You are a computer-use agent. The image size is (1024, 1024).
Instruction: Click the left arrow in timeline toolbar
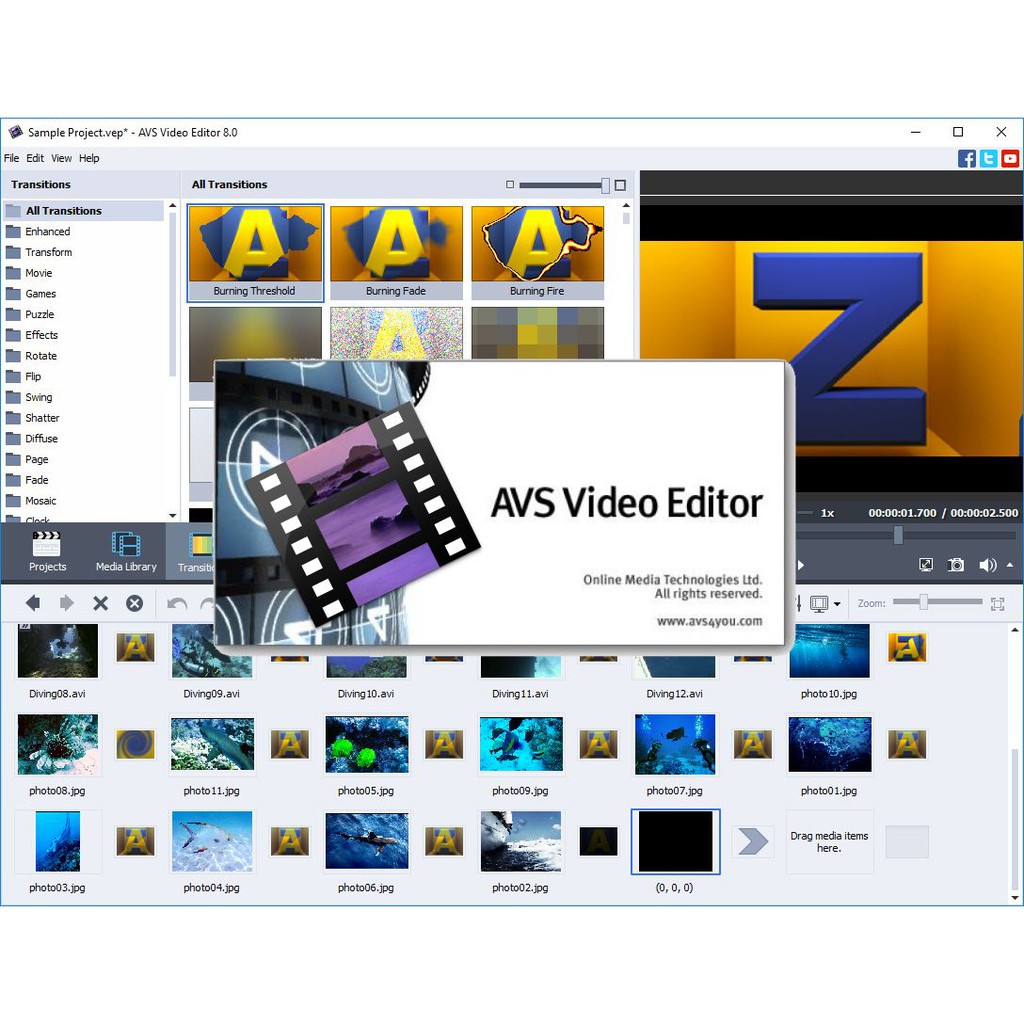coord(33,603)
